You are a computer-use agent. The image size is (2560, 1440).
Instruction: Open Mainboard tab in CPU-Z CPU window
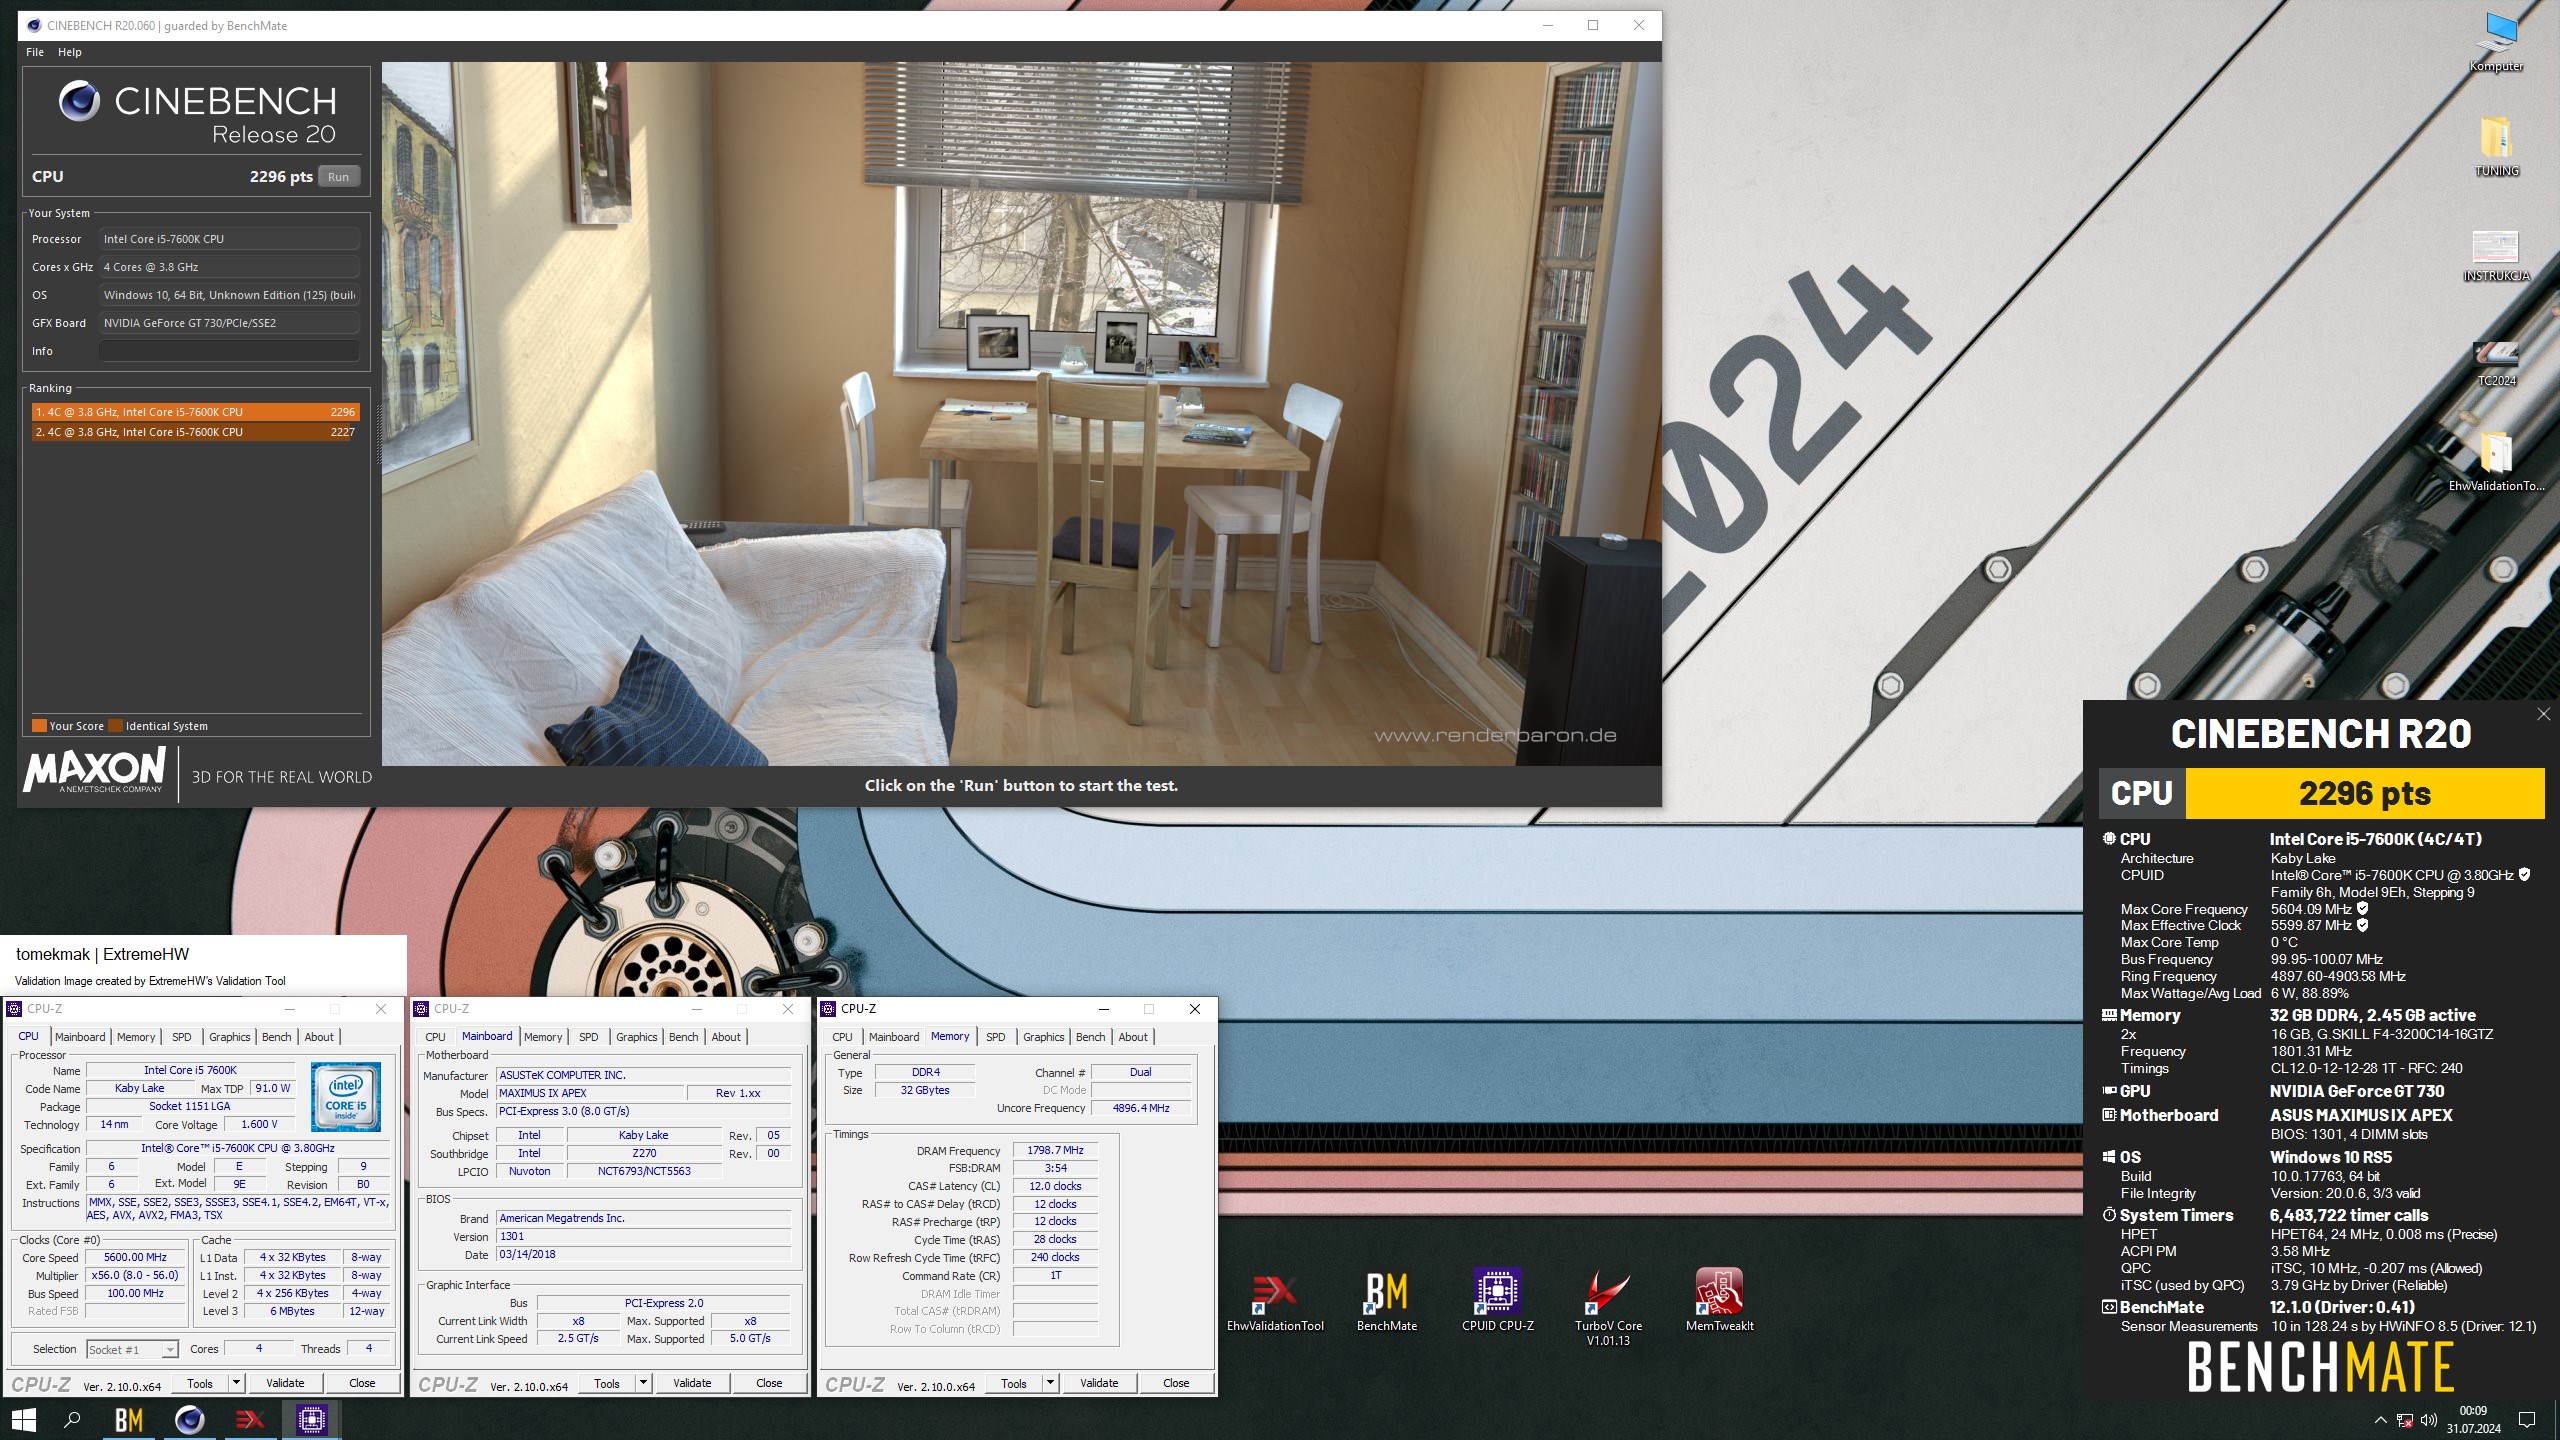pos(80,1037)
